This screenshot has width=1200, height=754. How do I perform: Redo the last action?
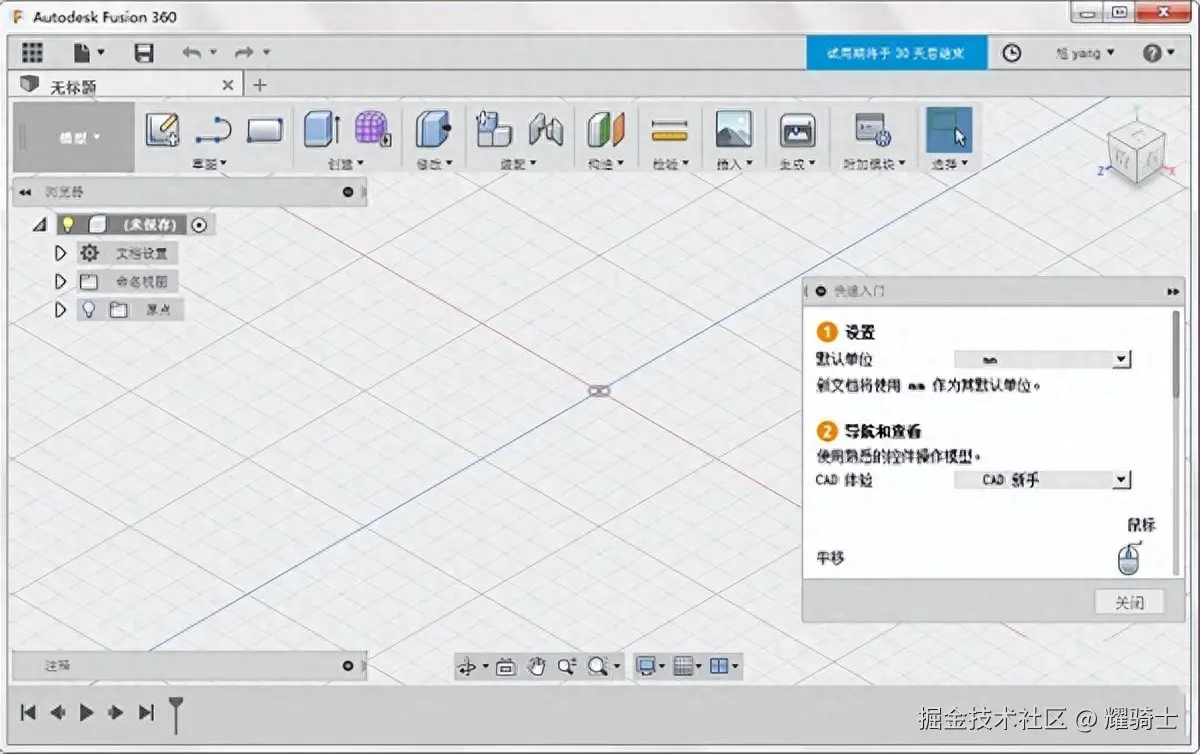click(x=244, y=53)
